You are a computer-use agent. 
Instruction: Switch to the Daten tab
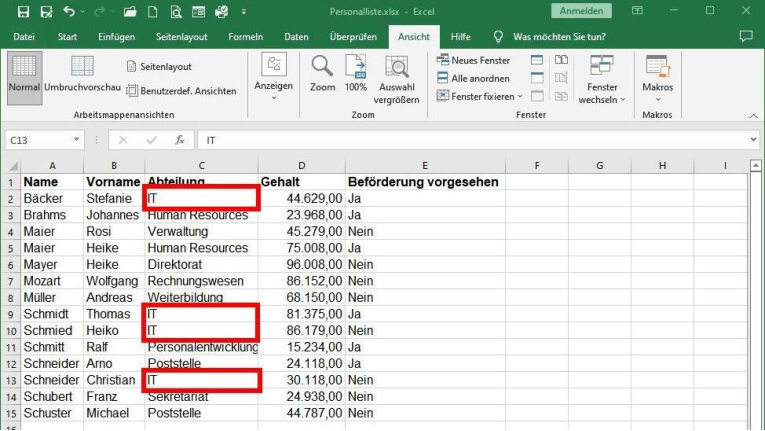tap(296, 37)
